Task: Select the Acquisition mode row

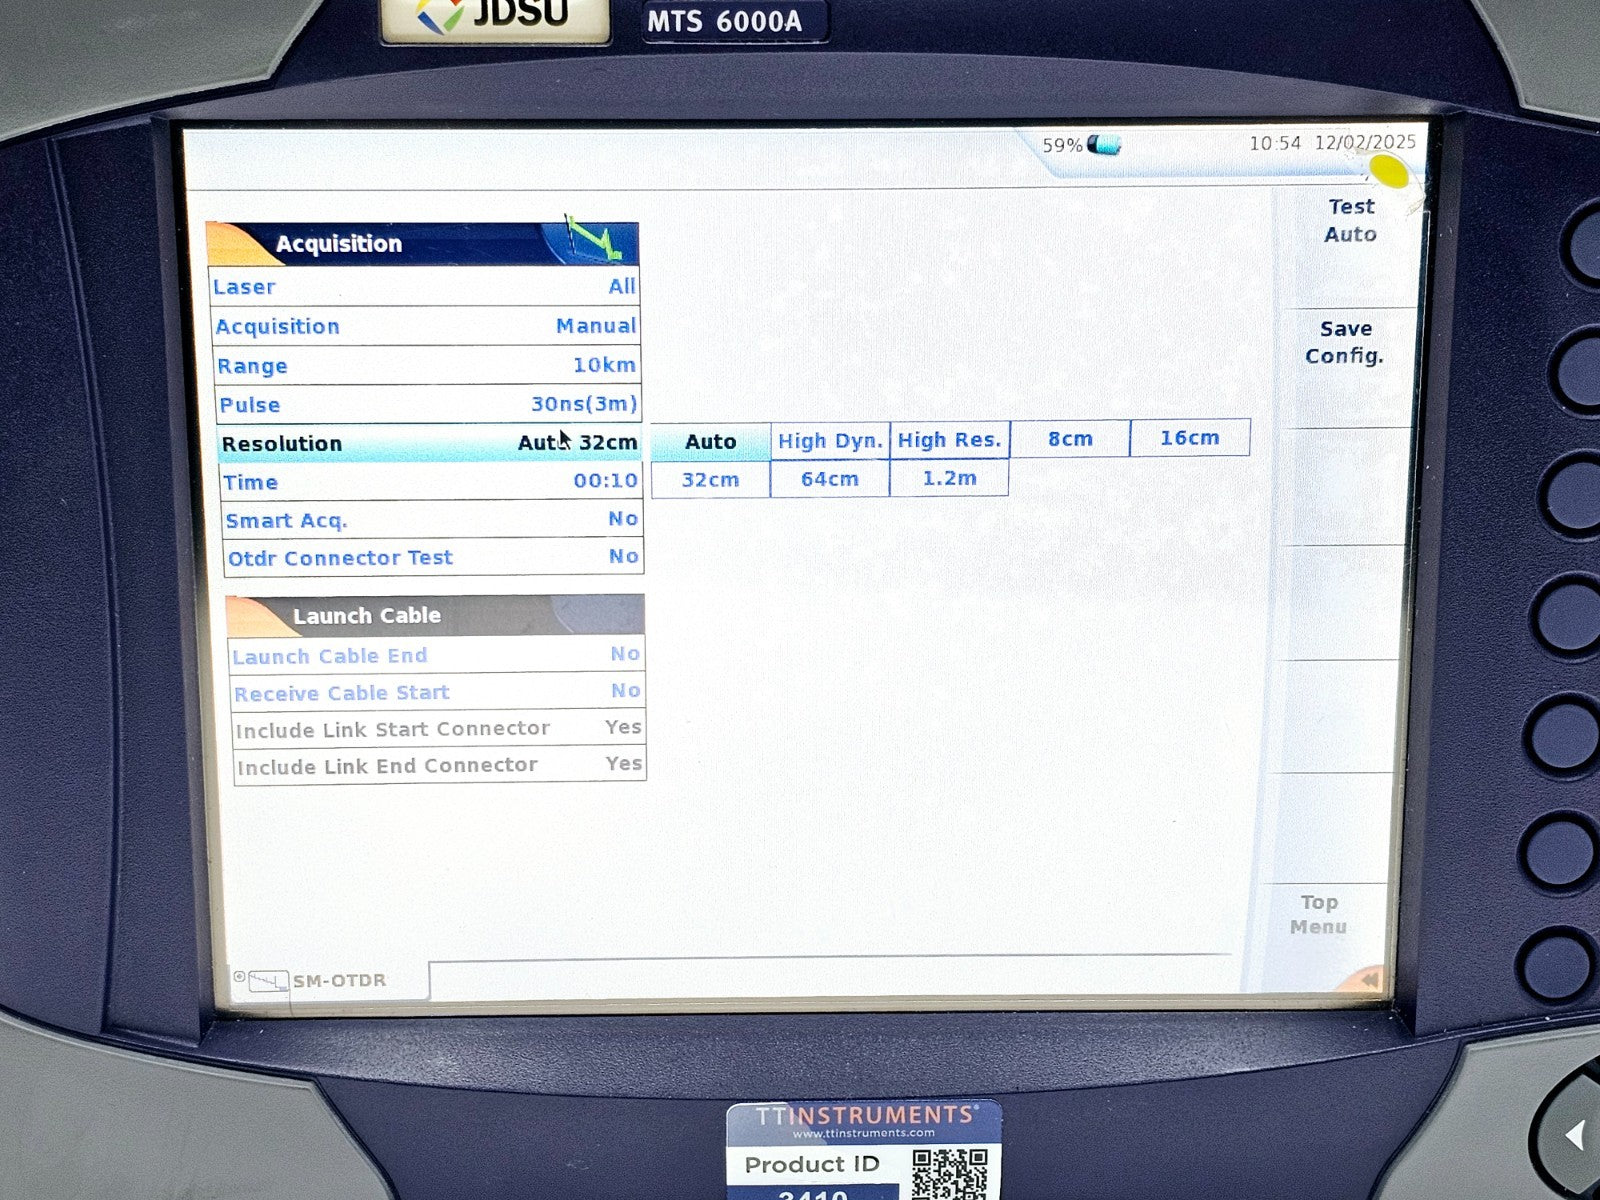Action: 426,326
